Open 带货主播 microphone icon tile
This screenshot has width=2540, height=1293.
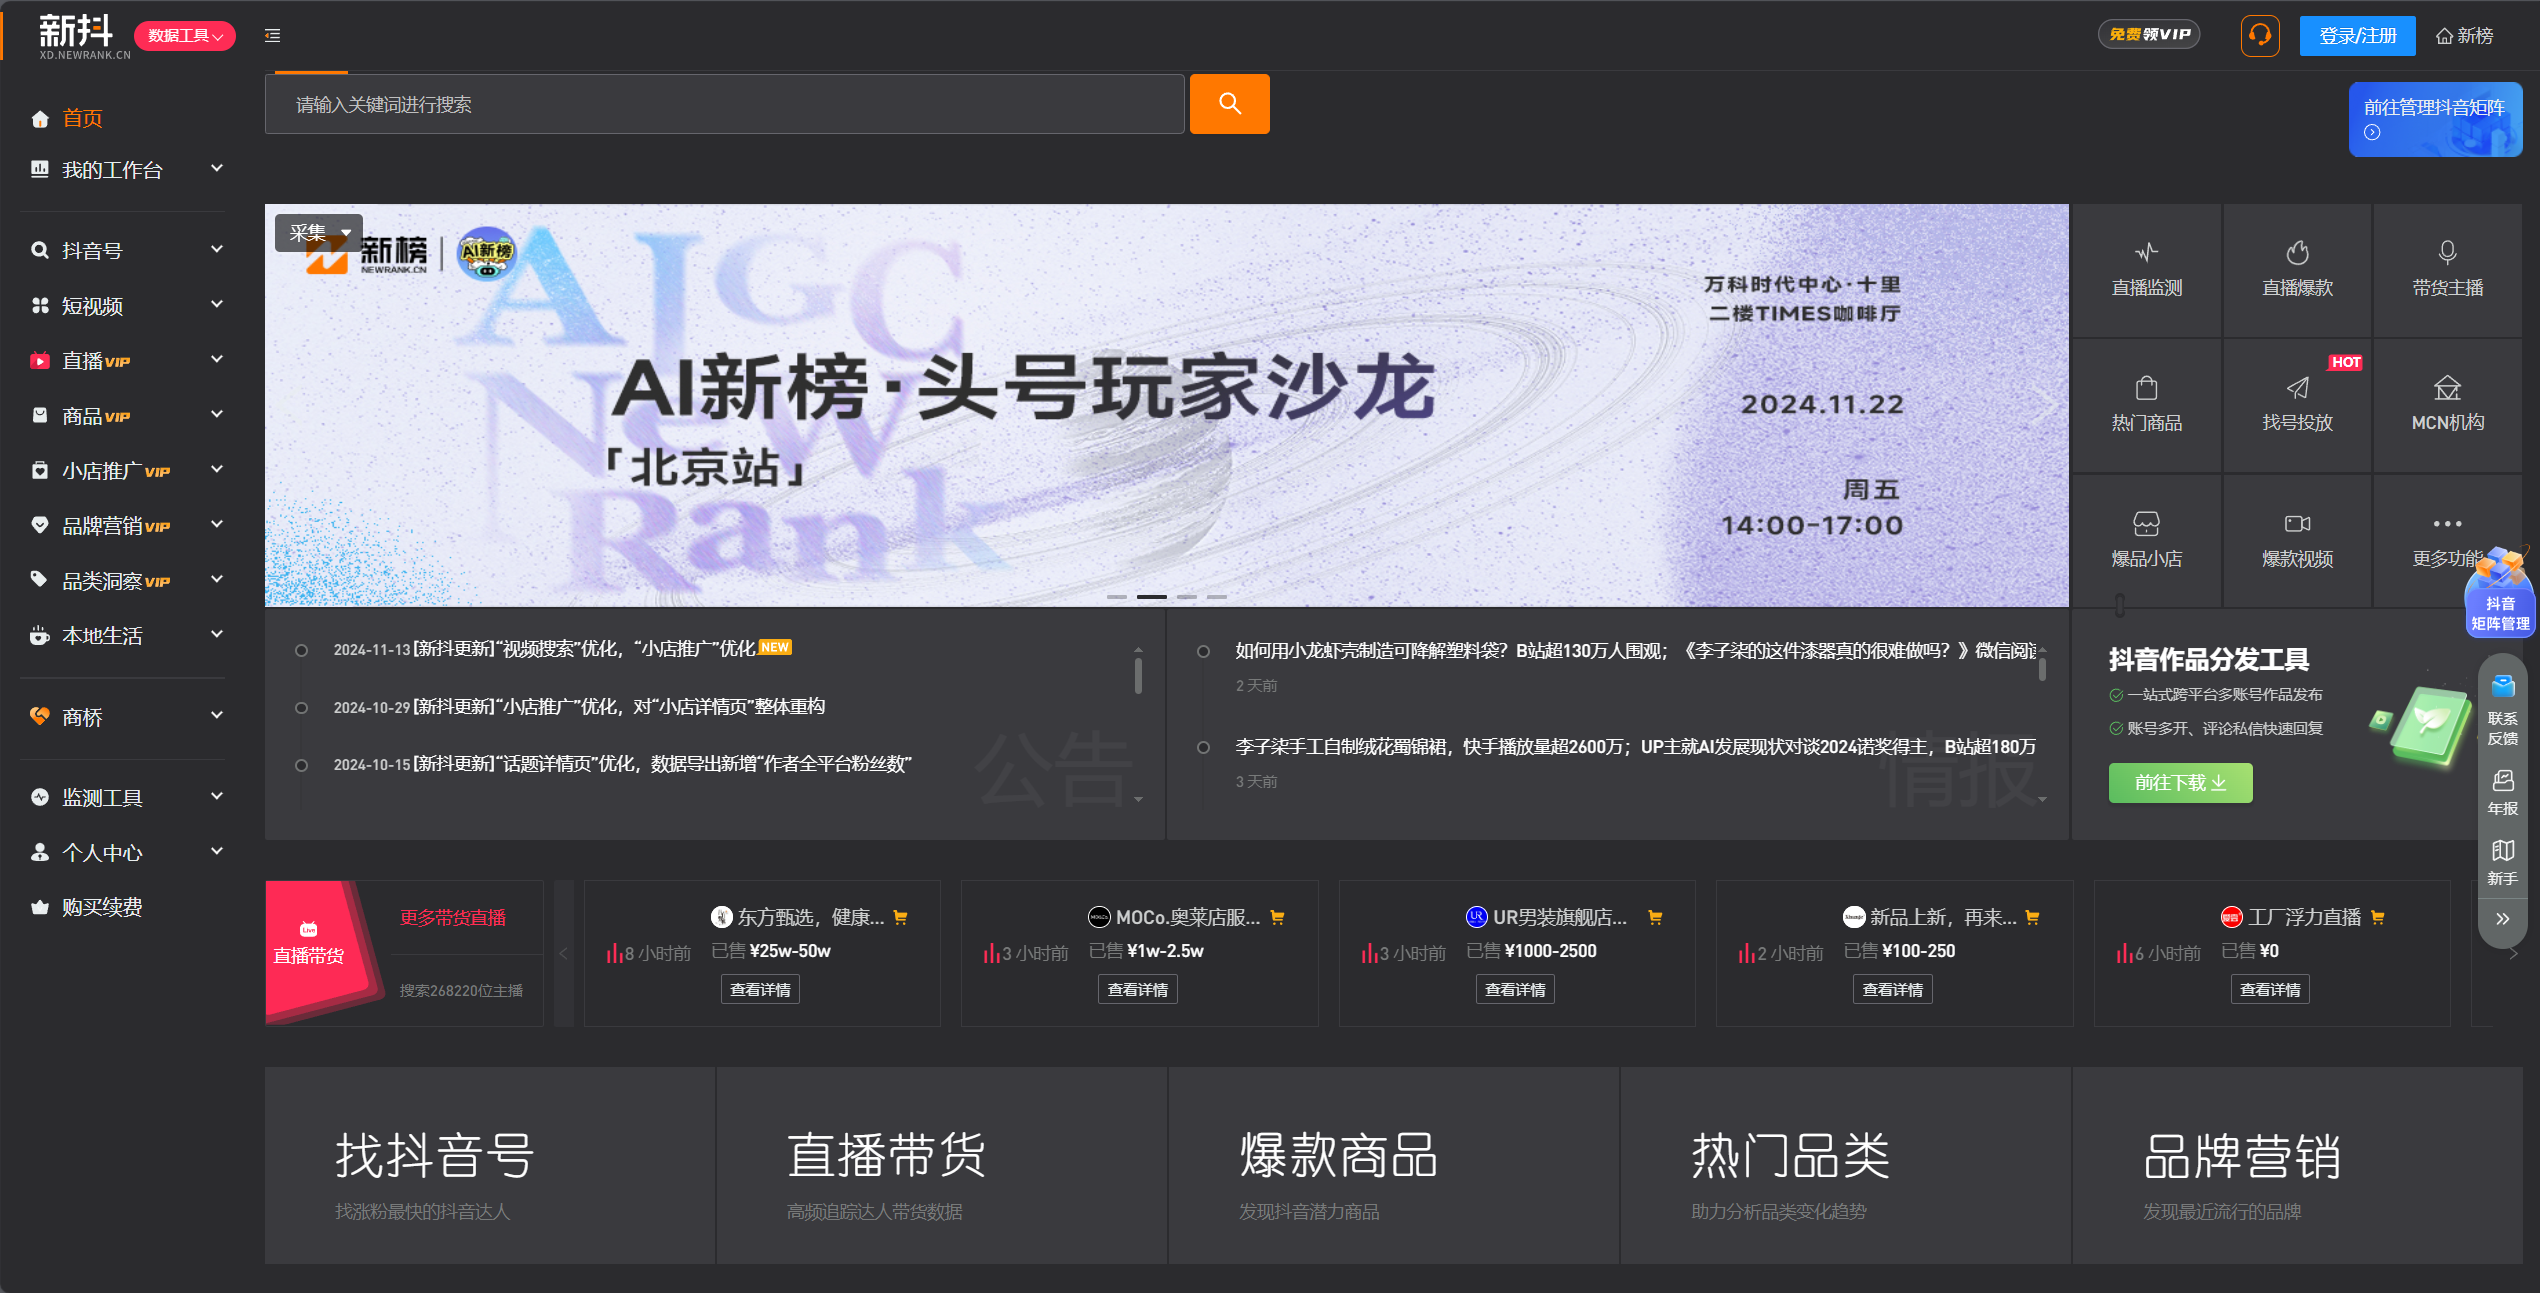2447,270
